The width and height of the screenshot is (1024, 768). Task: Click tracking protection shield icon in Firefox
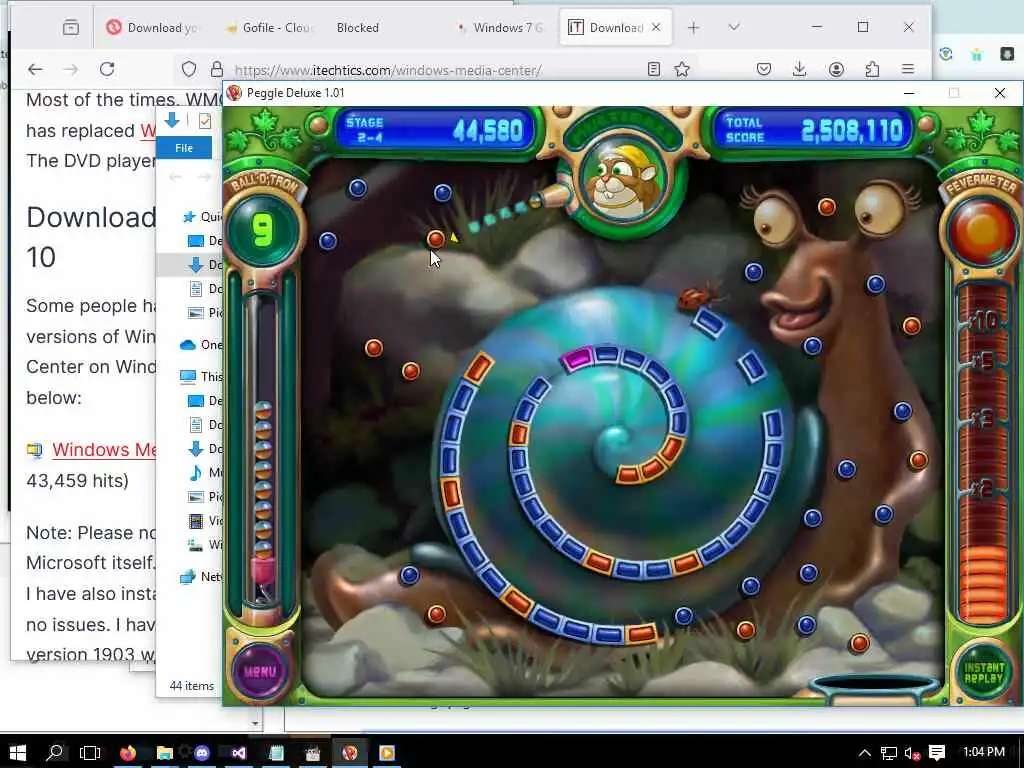click(189, 69)
